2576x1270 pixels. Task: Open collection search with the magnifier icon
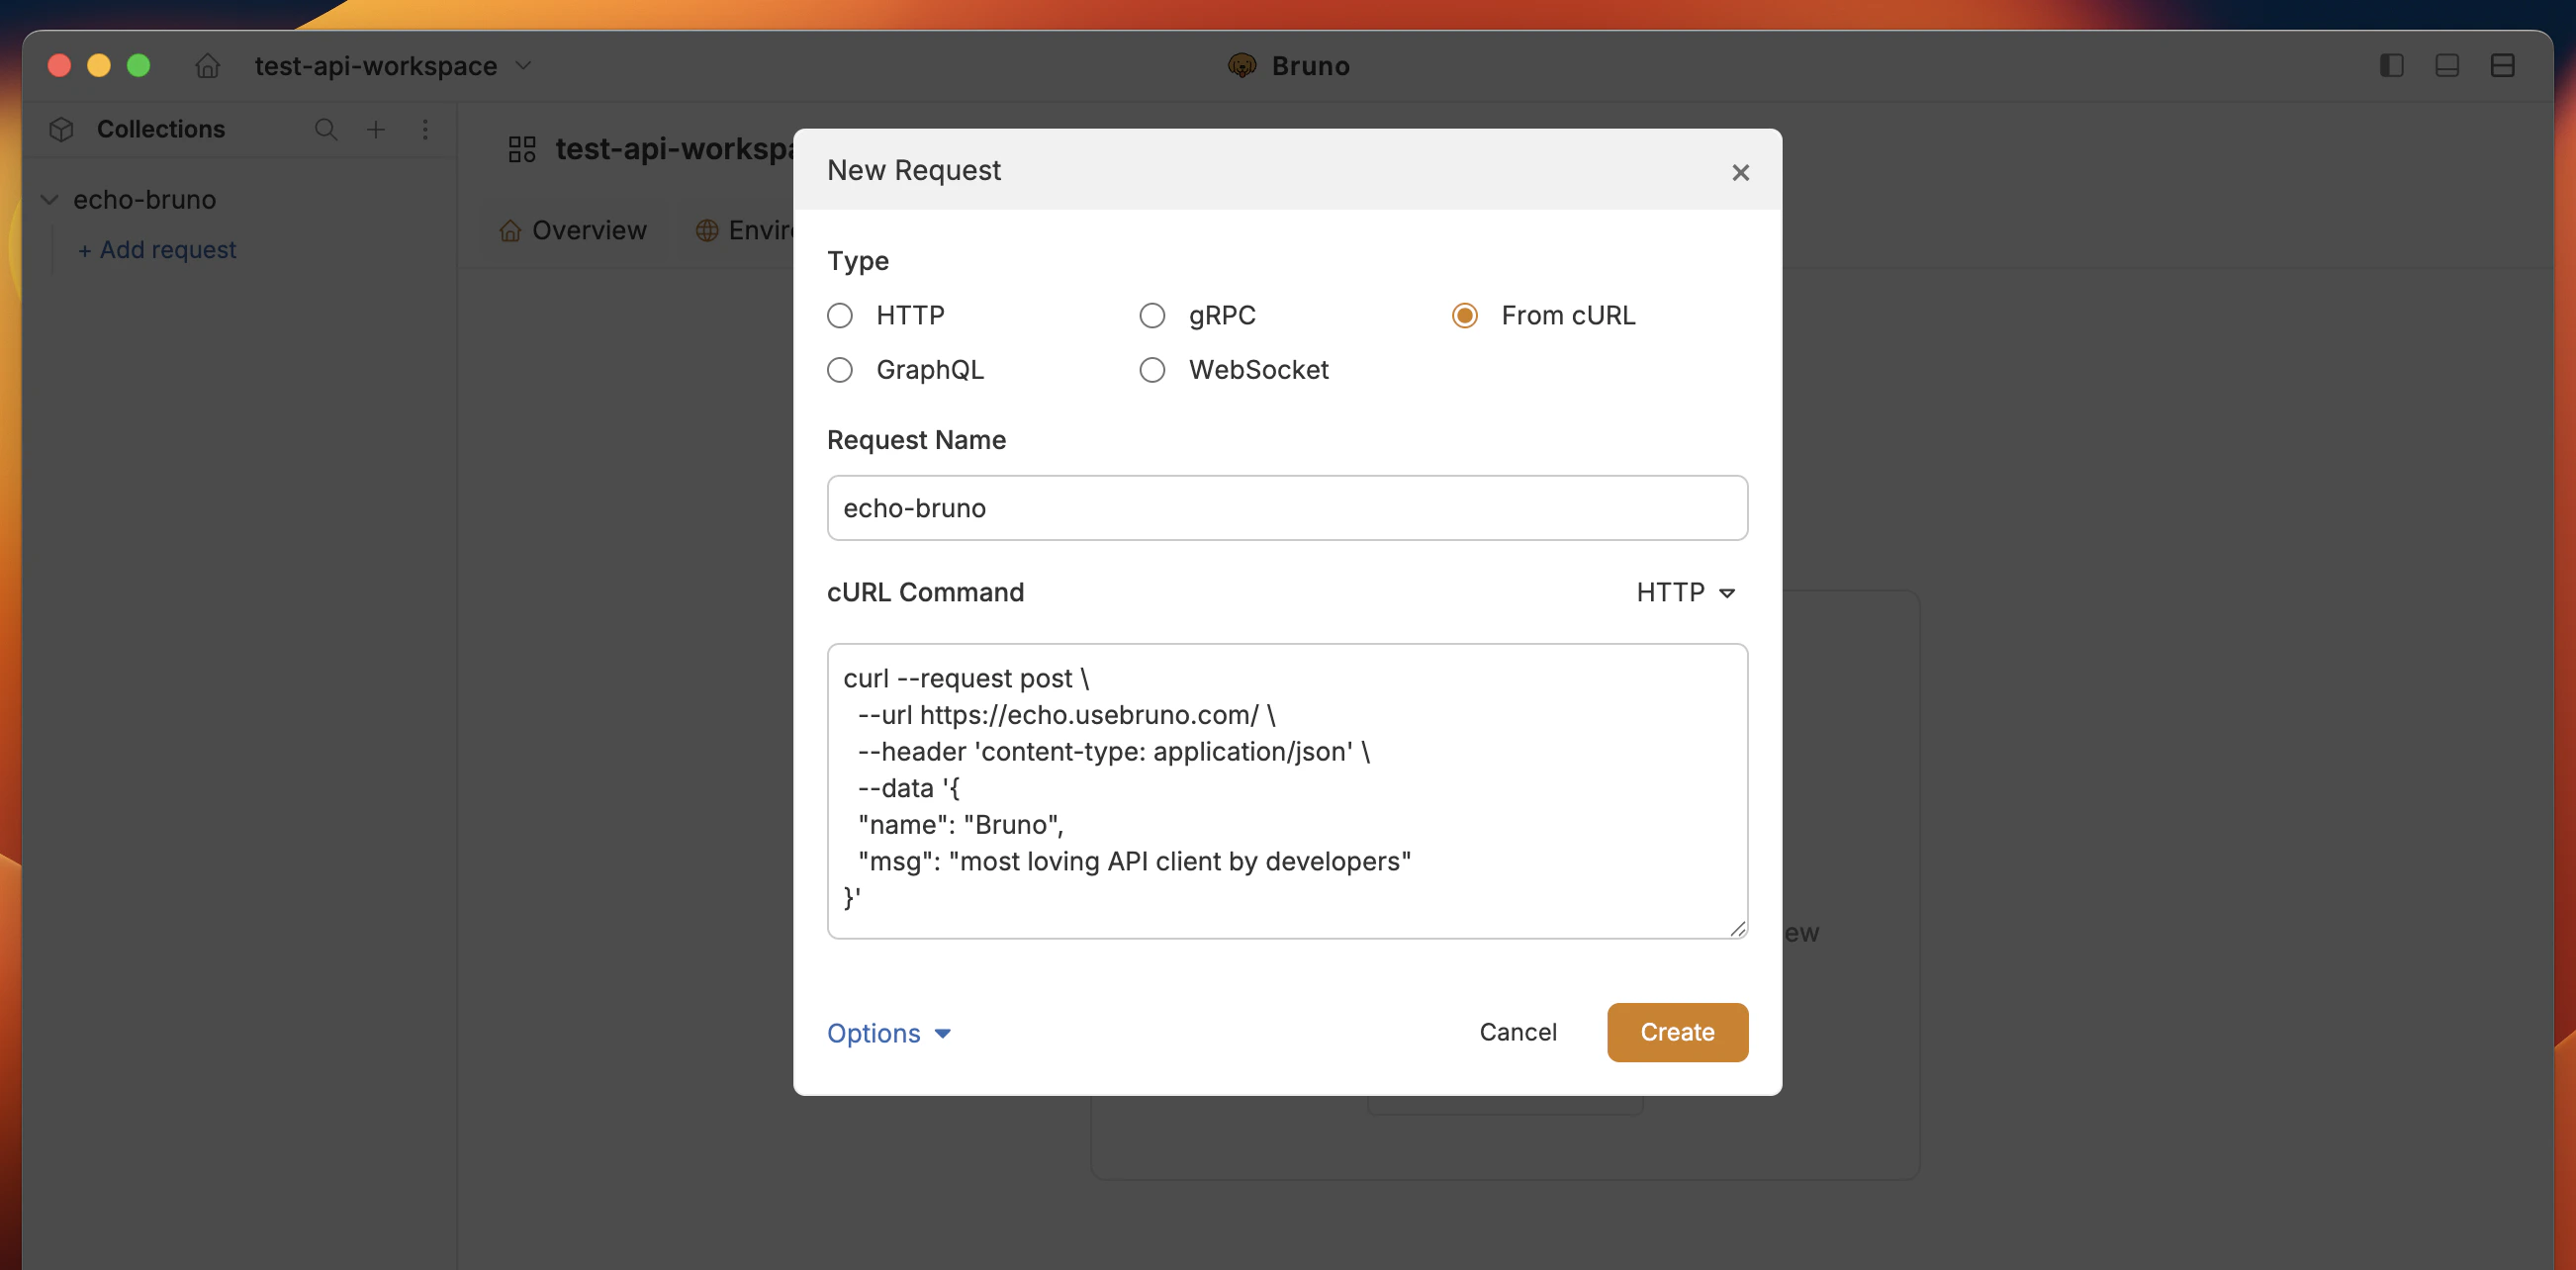[326, 130]
